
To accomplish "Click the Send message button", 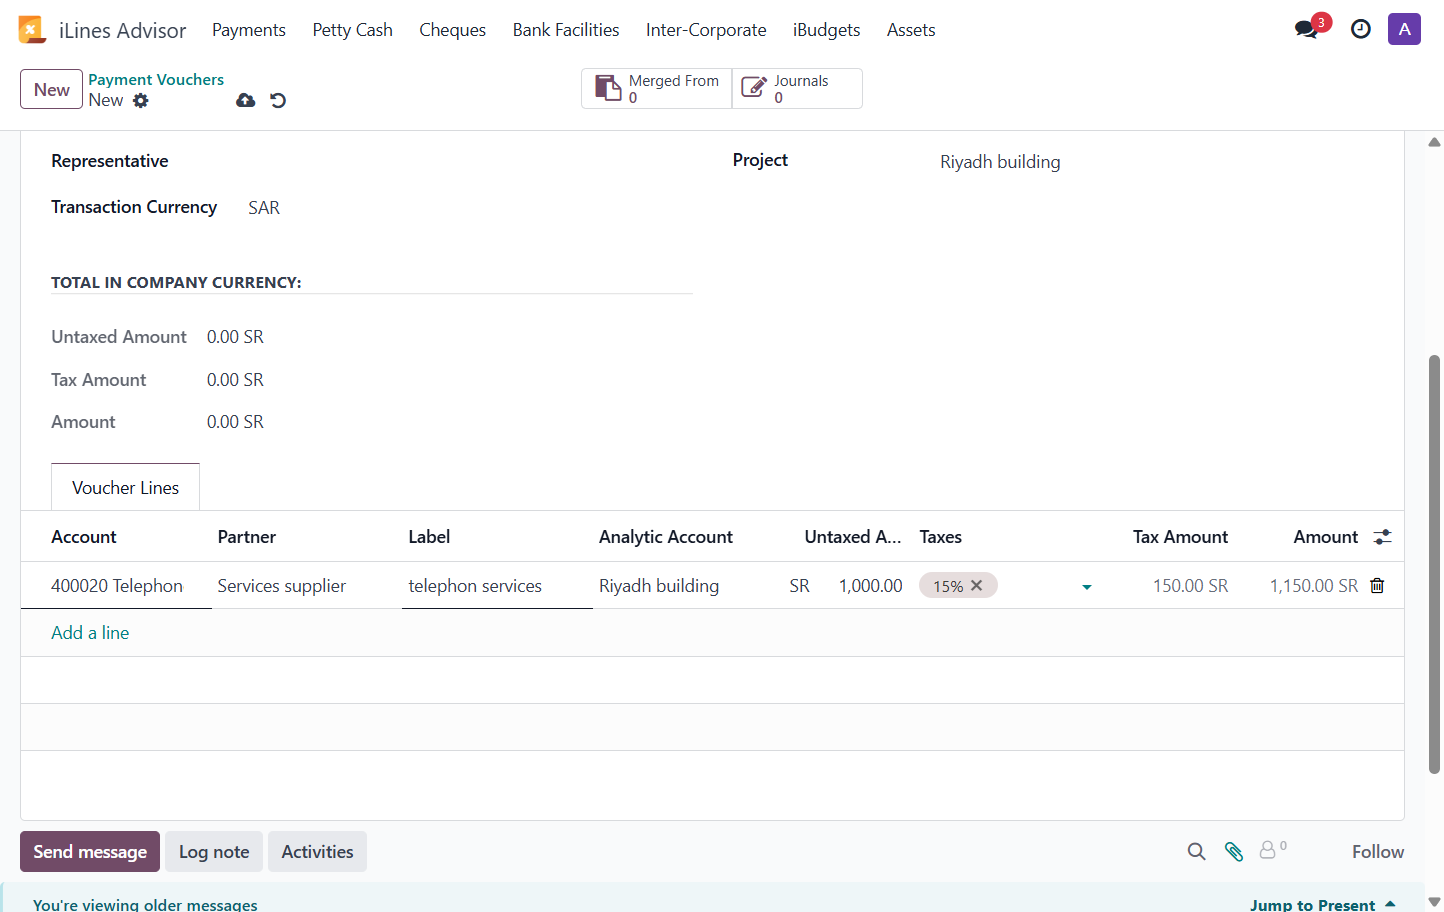I will pyautogui.click(x=90, y=851).
